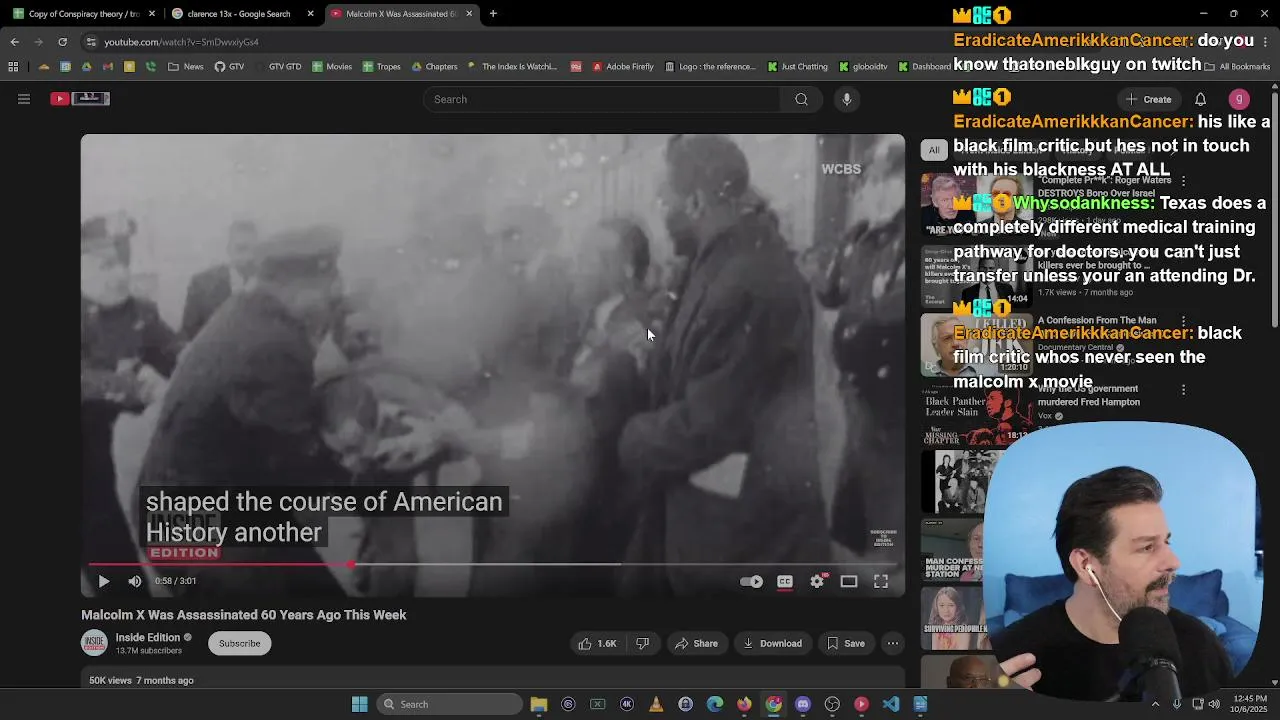Open the GTV GTD bookmark
Screen dimensions: 1280x720
278,67
